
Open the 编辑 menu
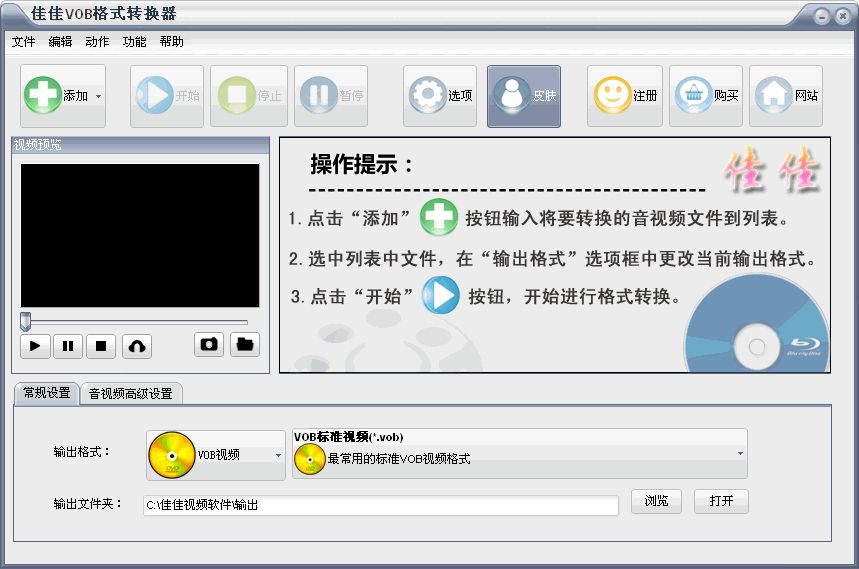click(x=60, y=42)
